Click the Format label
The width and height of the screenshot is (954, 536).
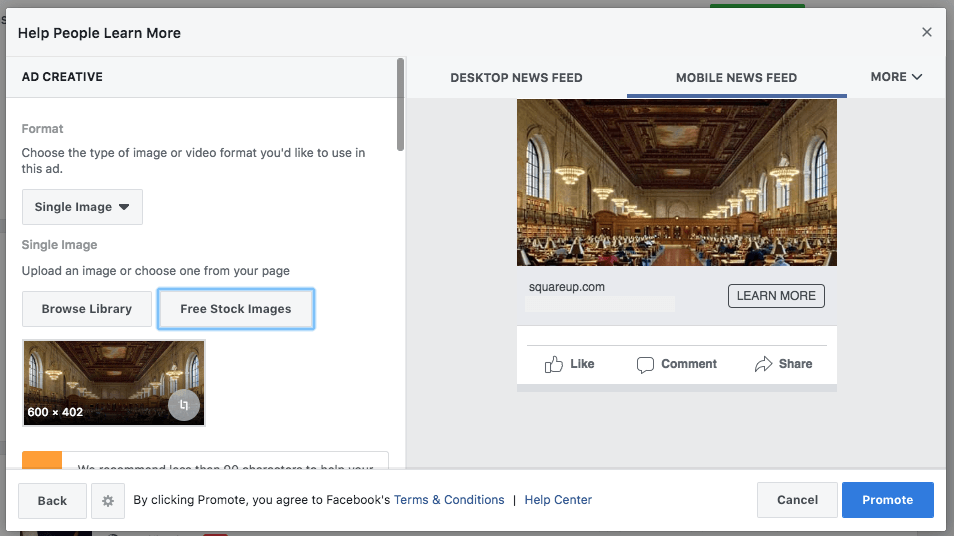click(42, 129)
